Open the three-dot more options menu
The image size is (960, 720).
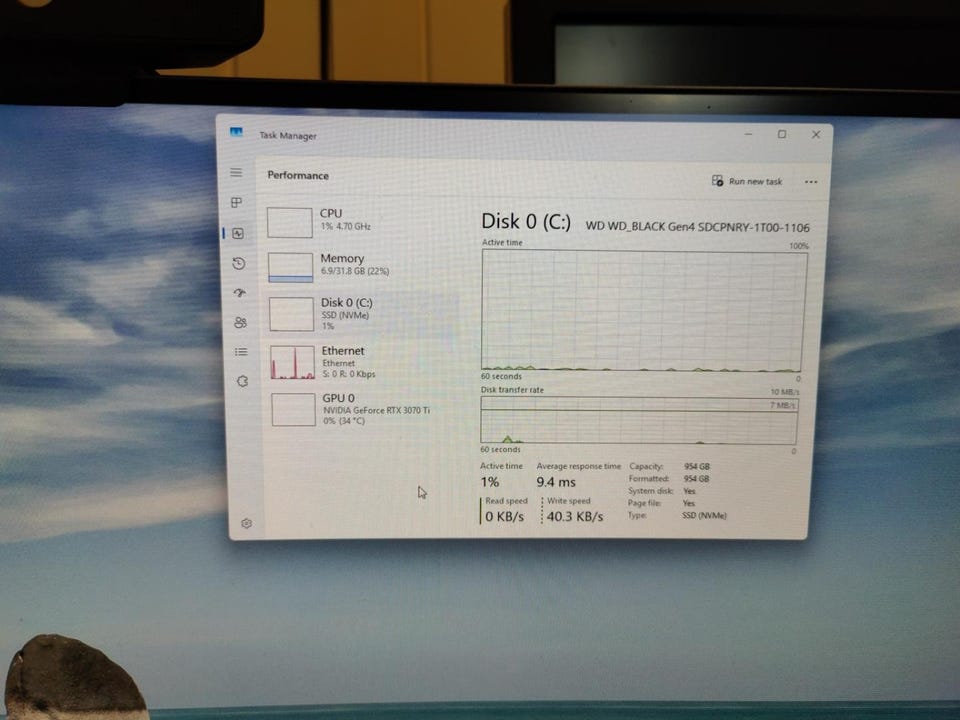pos(811,182)
